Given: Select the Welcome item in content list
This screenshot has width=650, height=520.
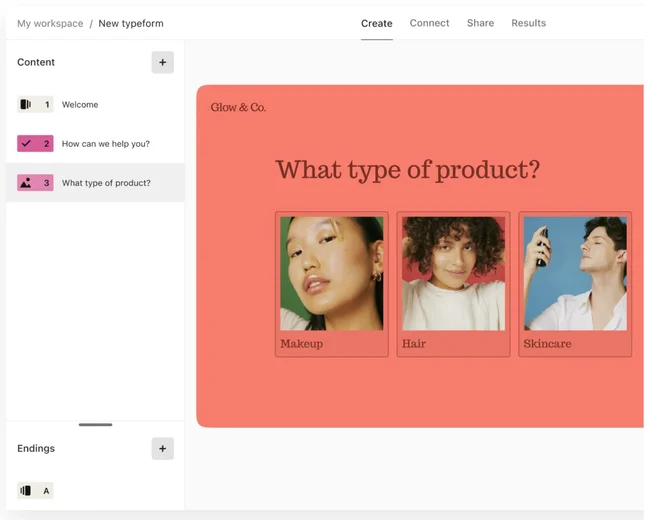Looking at the screenshot, I should 80,104.
